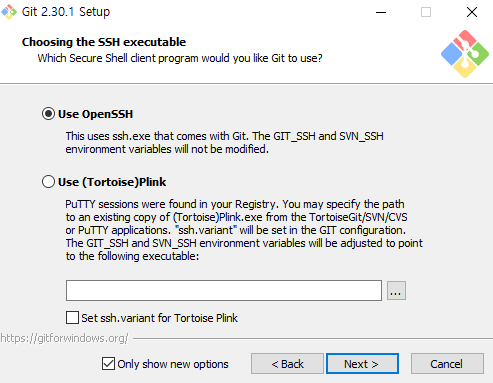
Task: Select the Use OpenSSH radio button
Action: pyautogui.click(x=48, y=114)
